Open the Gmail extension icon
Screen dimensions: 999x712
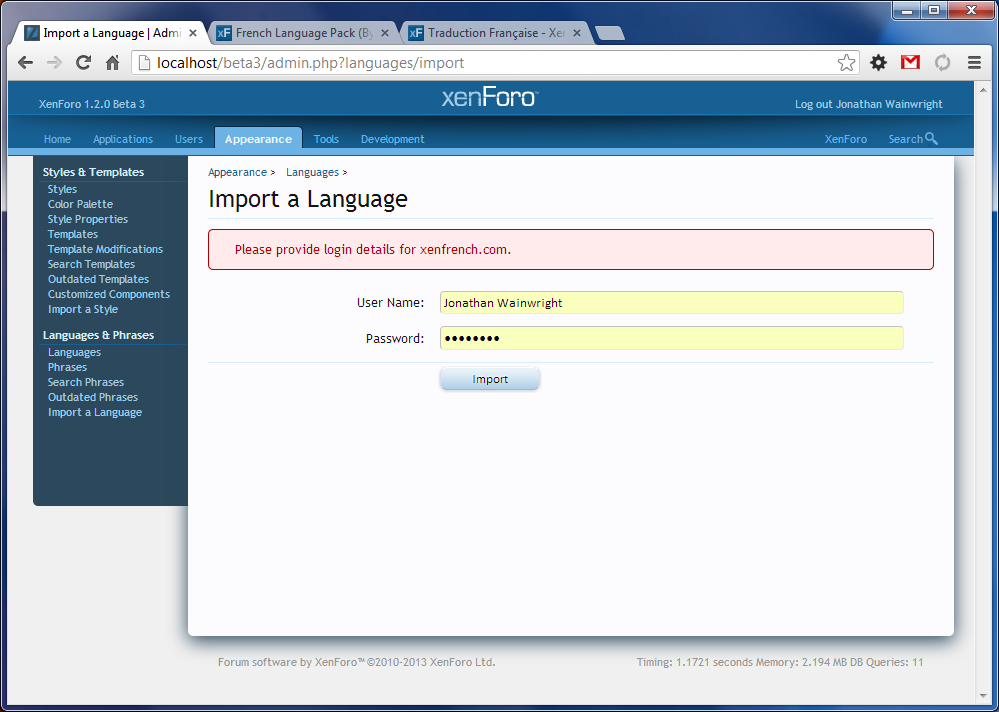point(910,62)
